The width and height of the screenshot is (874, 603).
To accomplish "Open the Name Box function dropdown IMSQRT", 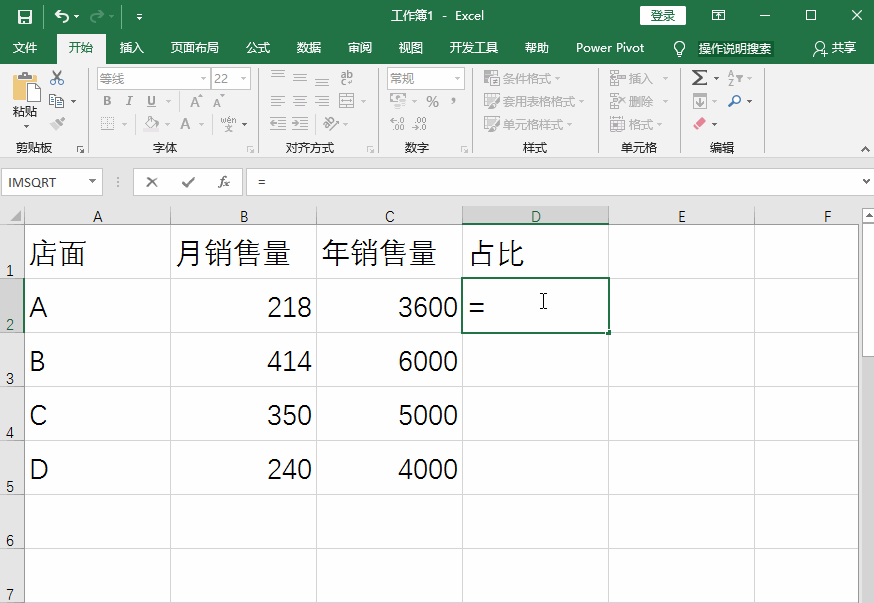I will pyautogui.click(x=93, y=182).
